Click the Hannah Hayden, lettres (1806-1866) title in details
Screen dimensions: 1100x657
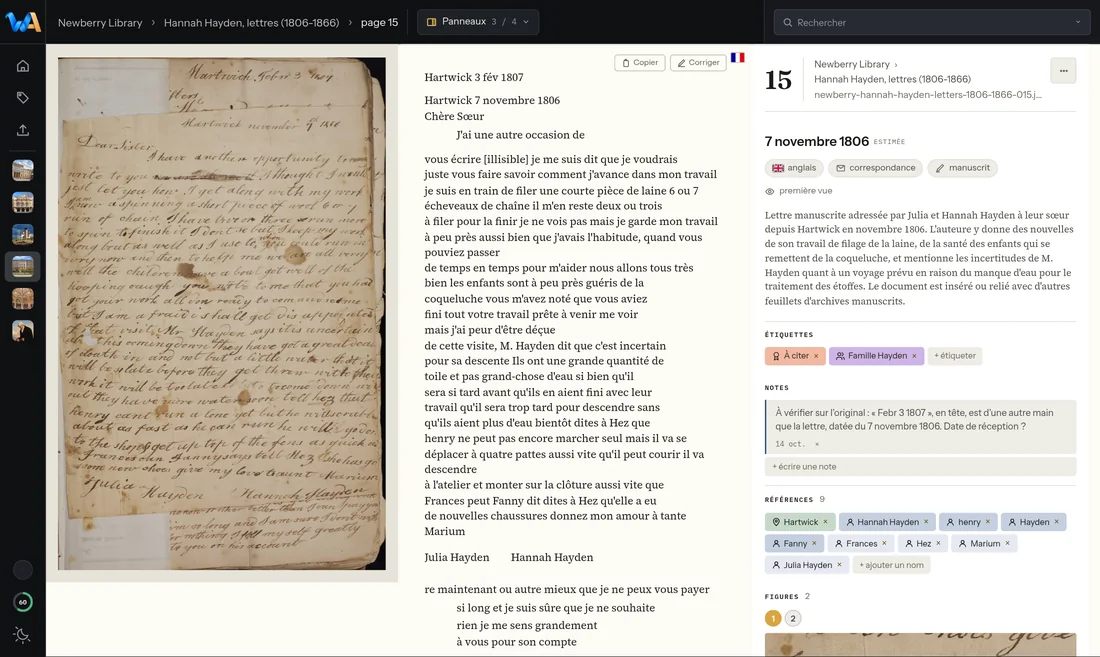(892, 79)
